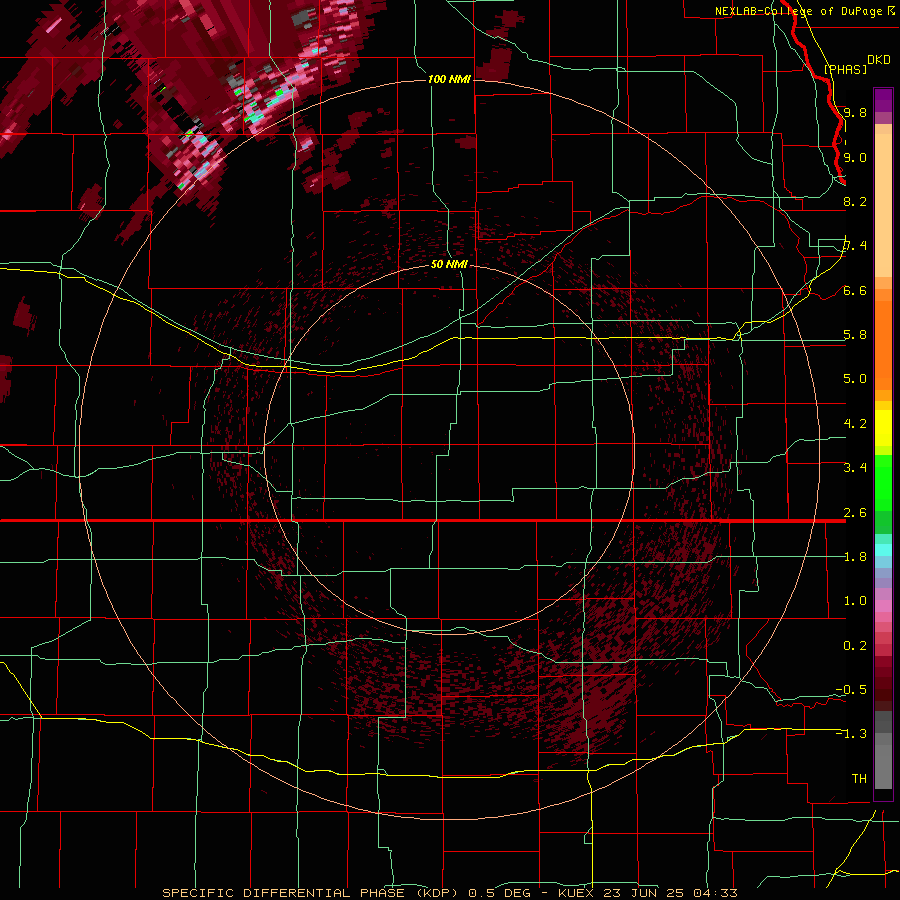
Task: Select the 1.0 legend value
Action: click(x=855, y=601)
